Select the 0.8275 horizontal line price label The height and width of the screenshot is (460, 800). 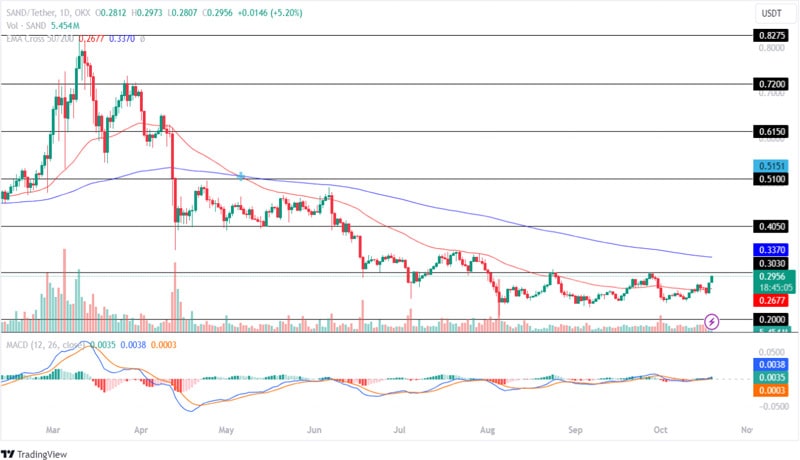(x=770, y=35)
